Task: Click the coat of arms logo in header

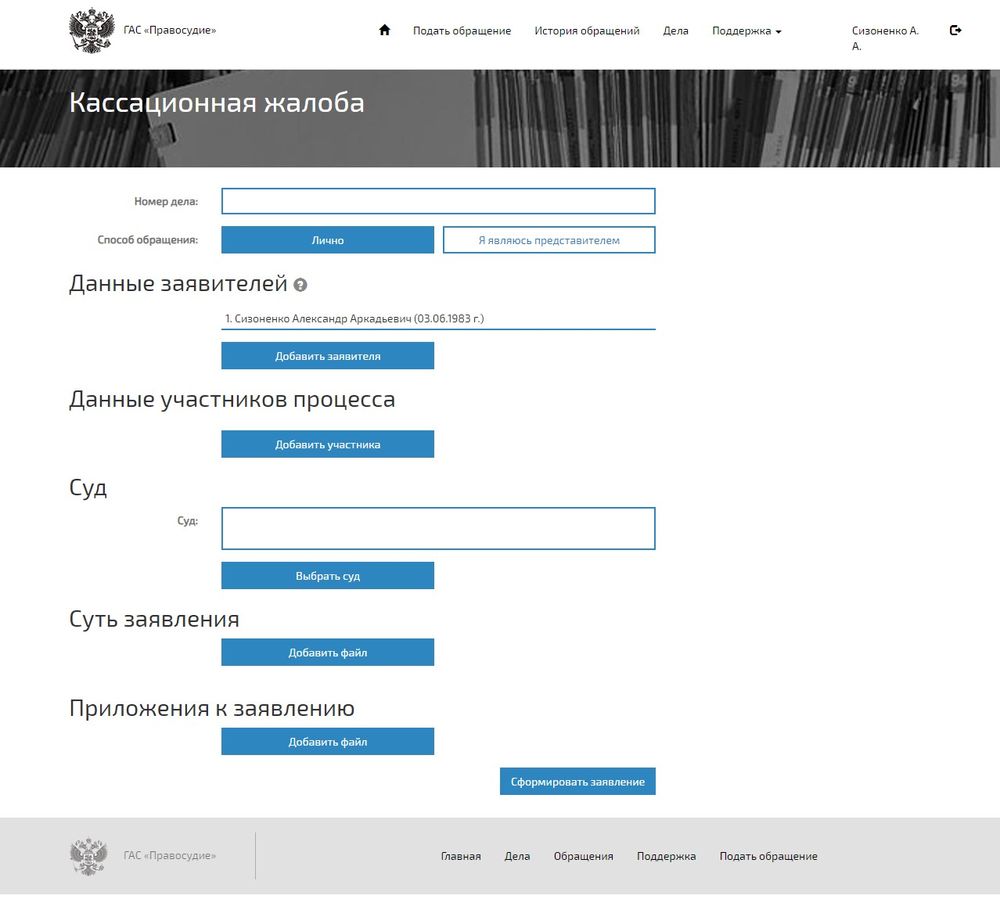Action: [91, 31]
